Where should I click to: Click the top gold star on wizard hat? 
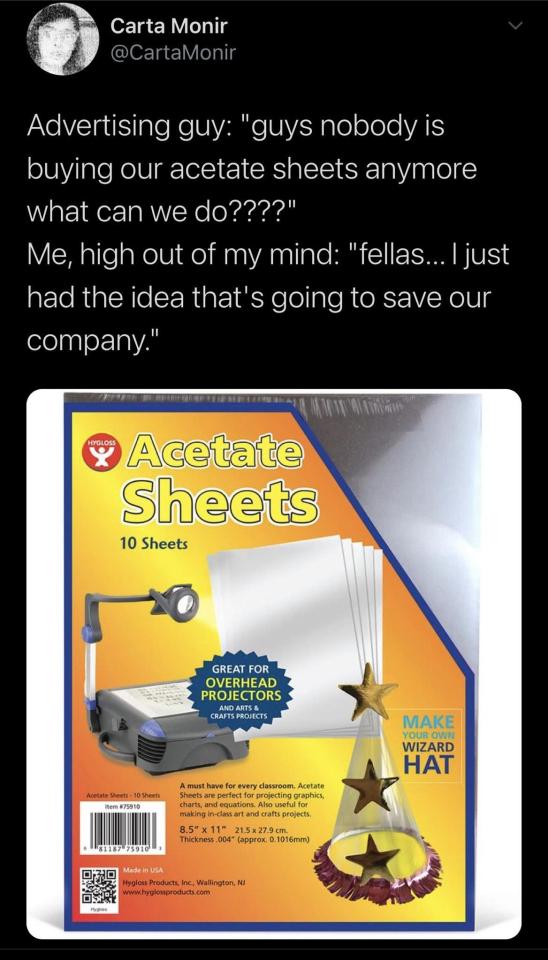pos(369,692)
